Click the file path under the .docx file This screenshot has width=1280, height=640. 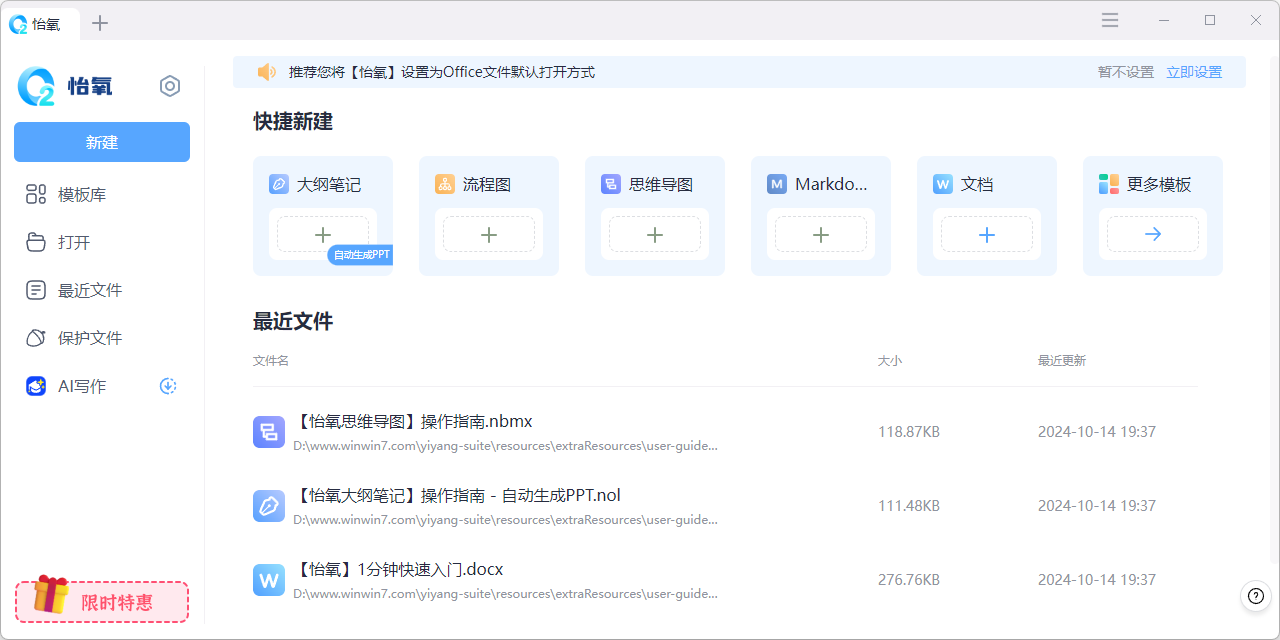coord(505,594)
